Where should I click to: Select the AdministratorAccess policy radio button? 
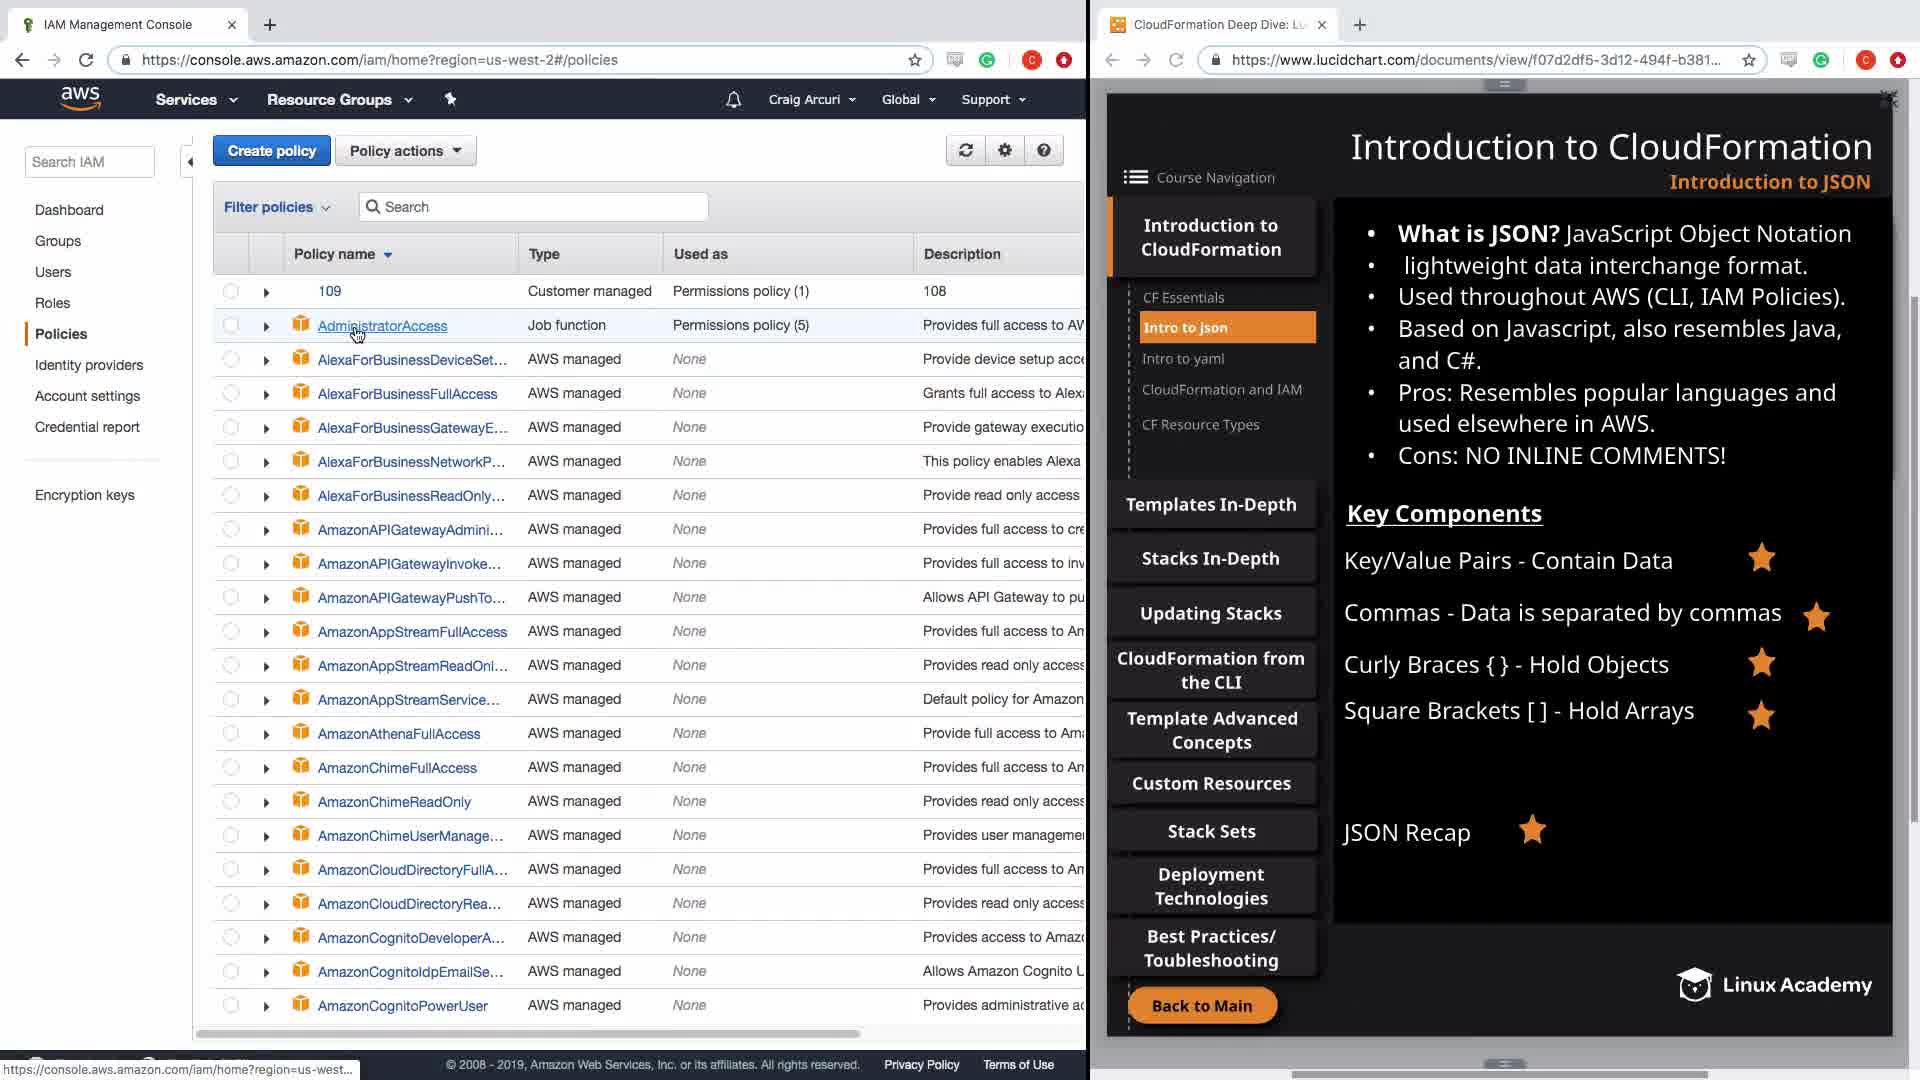click(x=231, y=325)
